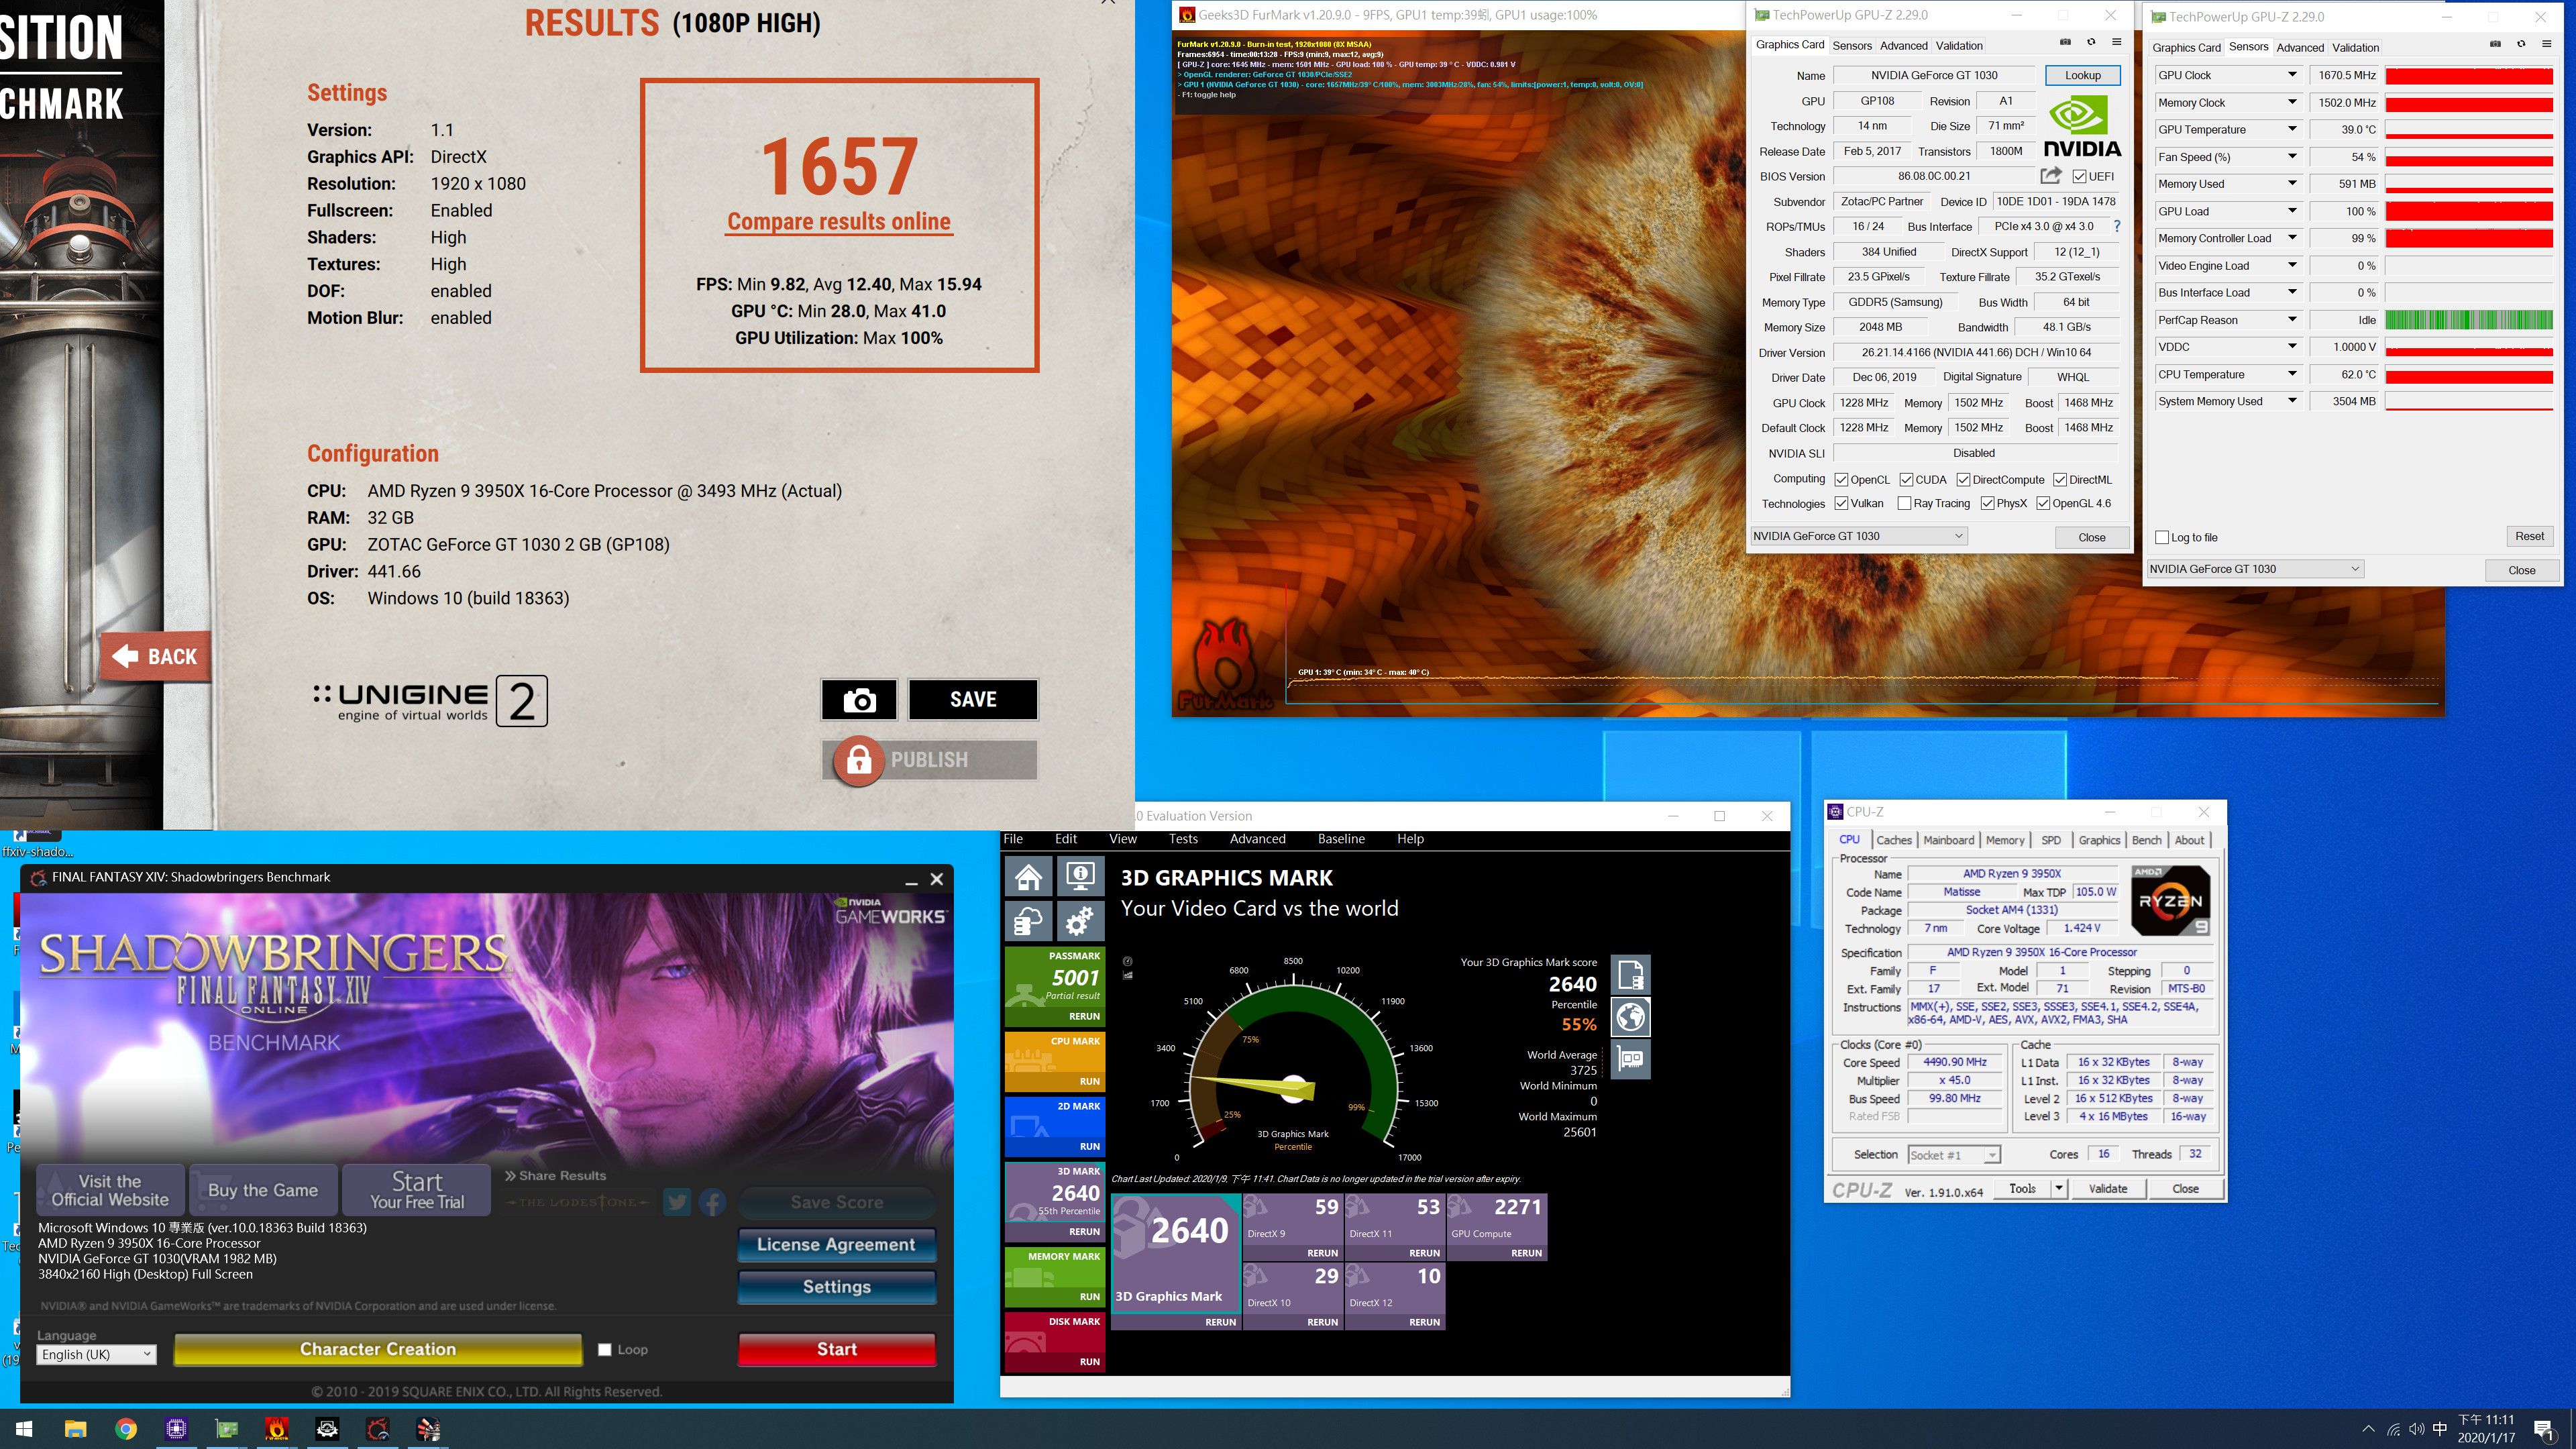Open PassMark settings gears icon
Screen dimensions: 2576x1449
tap(1080, 921)
